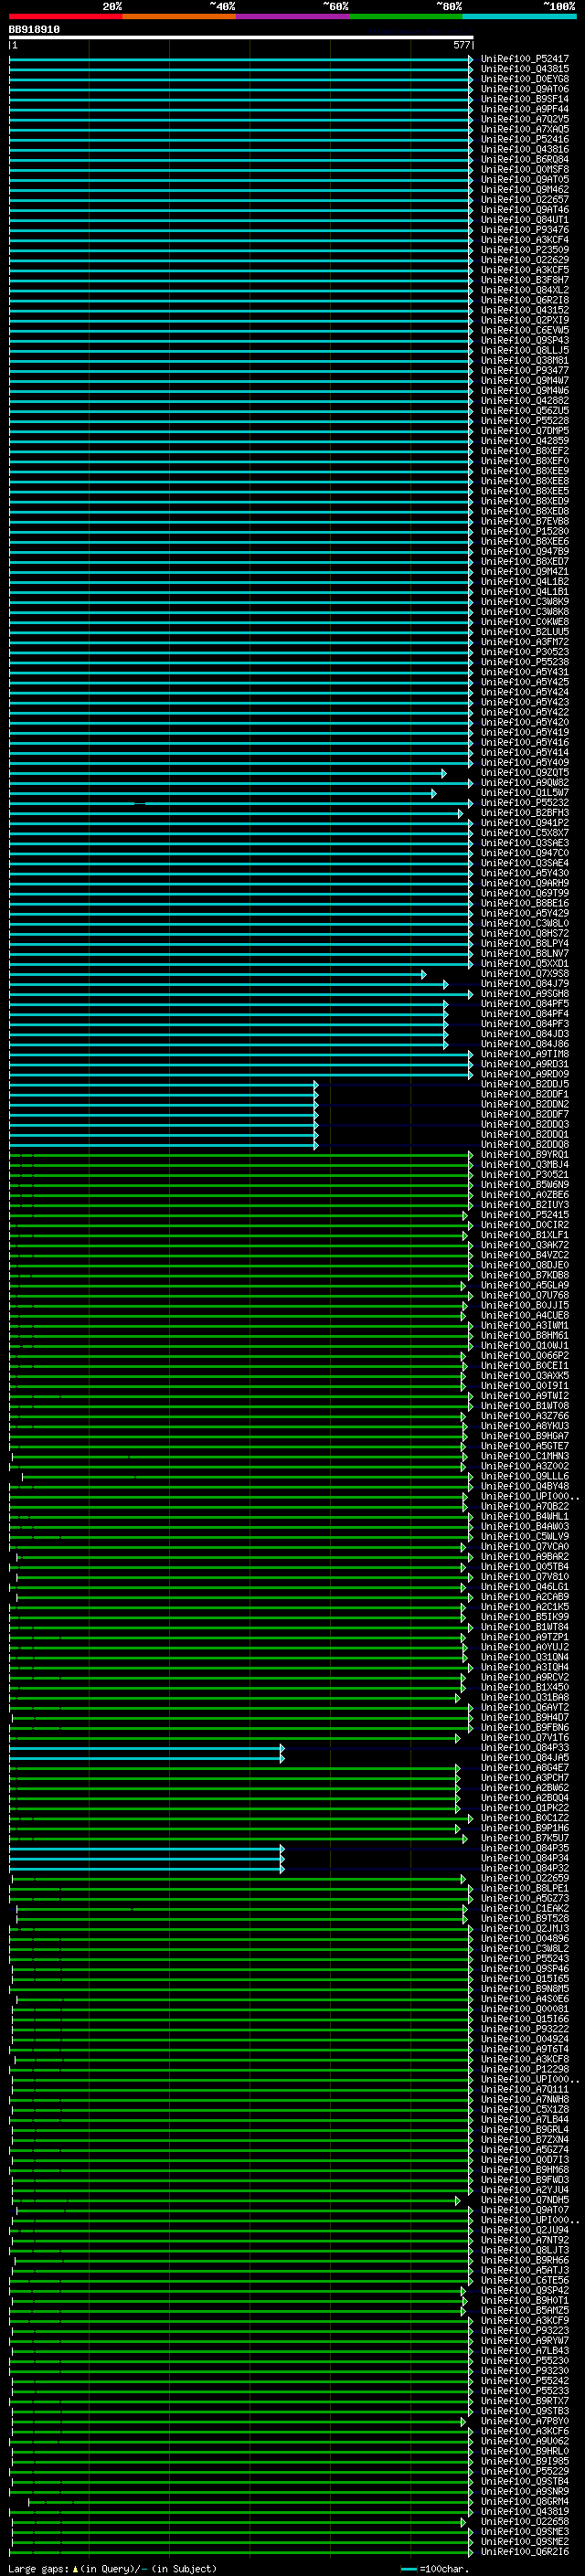Select hit label UniRef100_P52416

524,139
